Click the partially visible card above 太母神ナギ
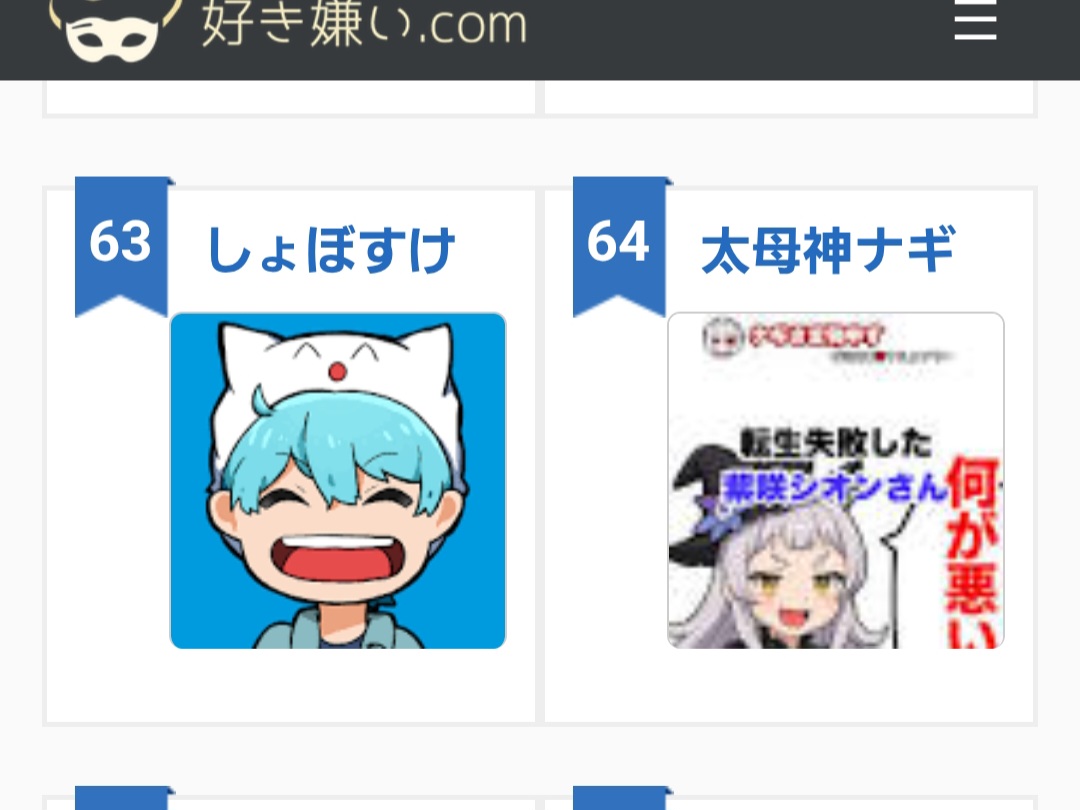This screenshot has height=810, width=1080. tap(790, 98)
